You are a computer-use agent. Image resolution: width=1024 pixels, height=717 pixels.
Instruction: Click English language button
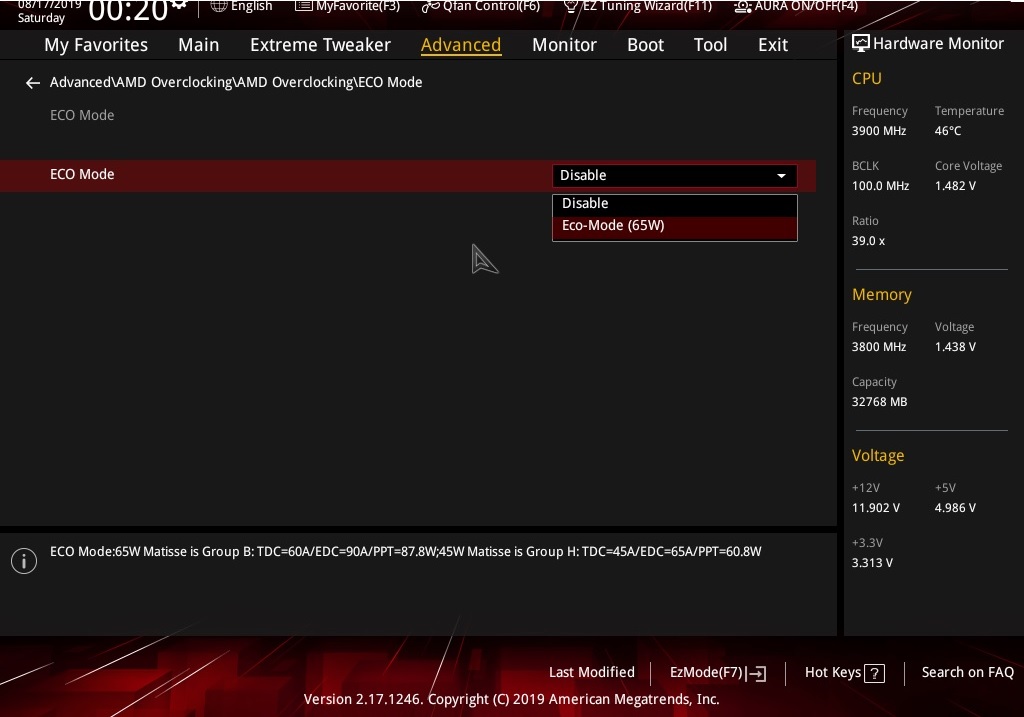242,6
